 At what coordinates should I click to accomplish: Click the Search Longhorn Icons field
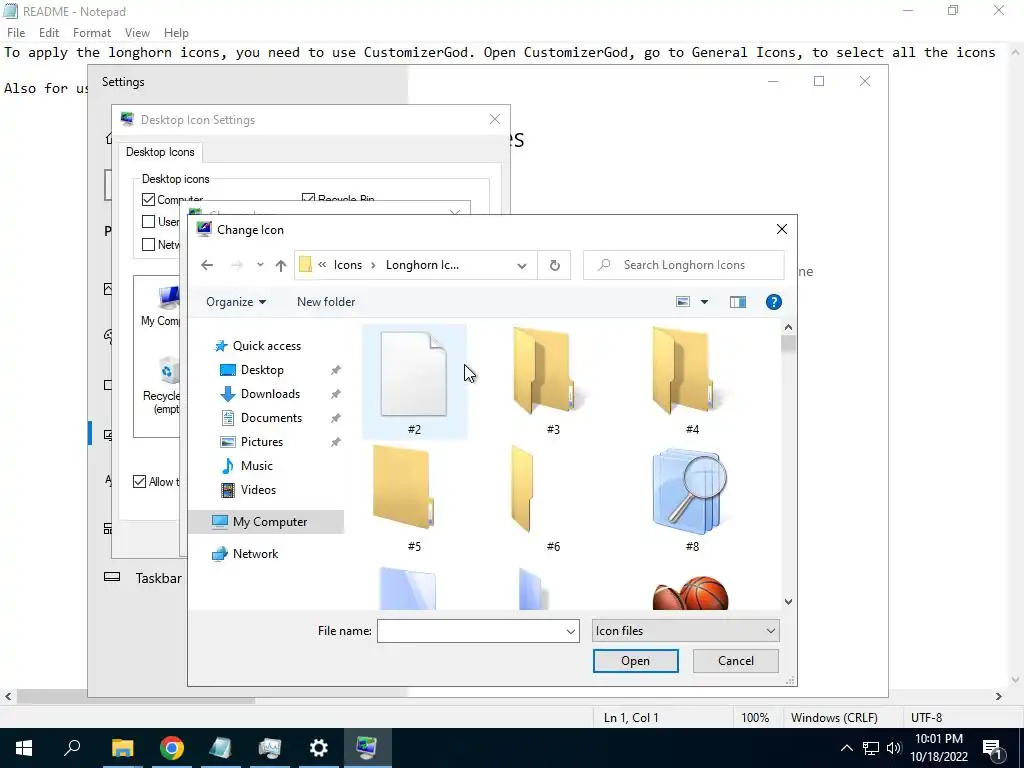683,265
